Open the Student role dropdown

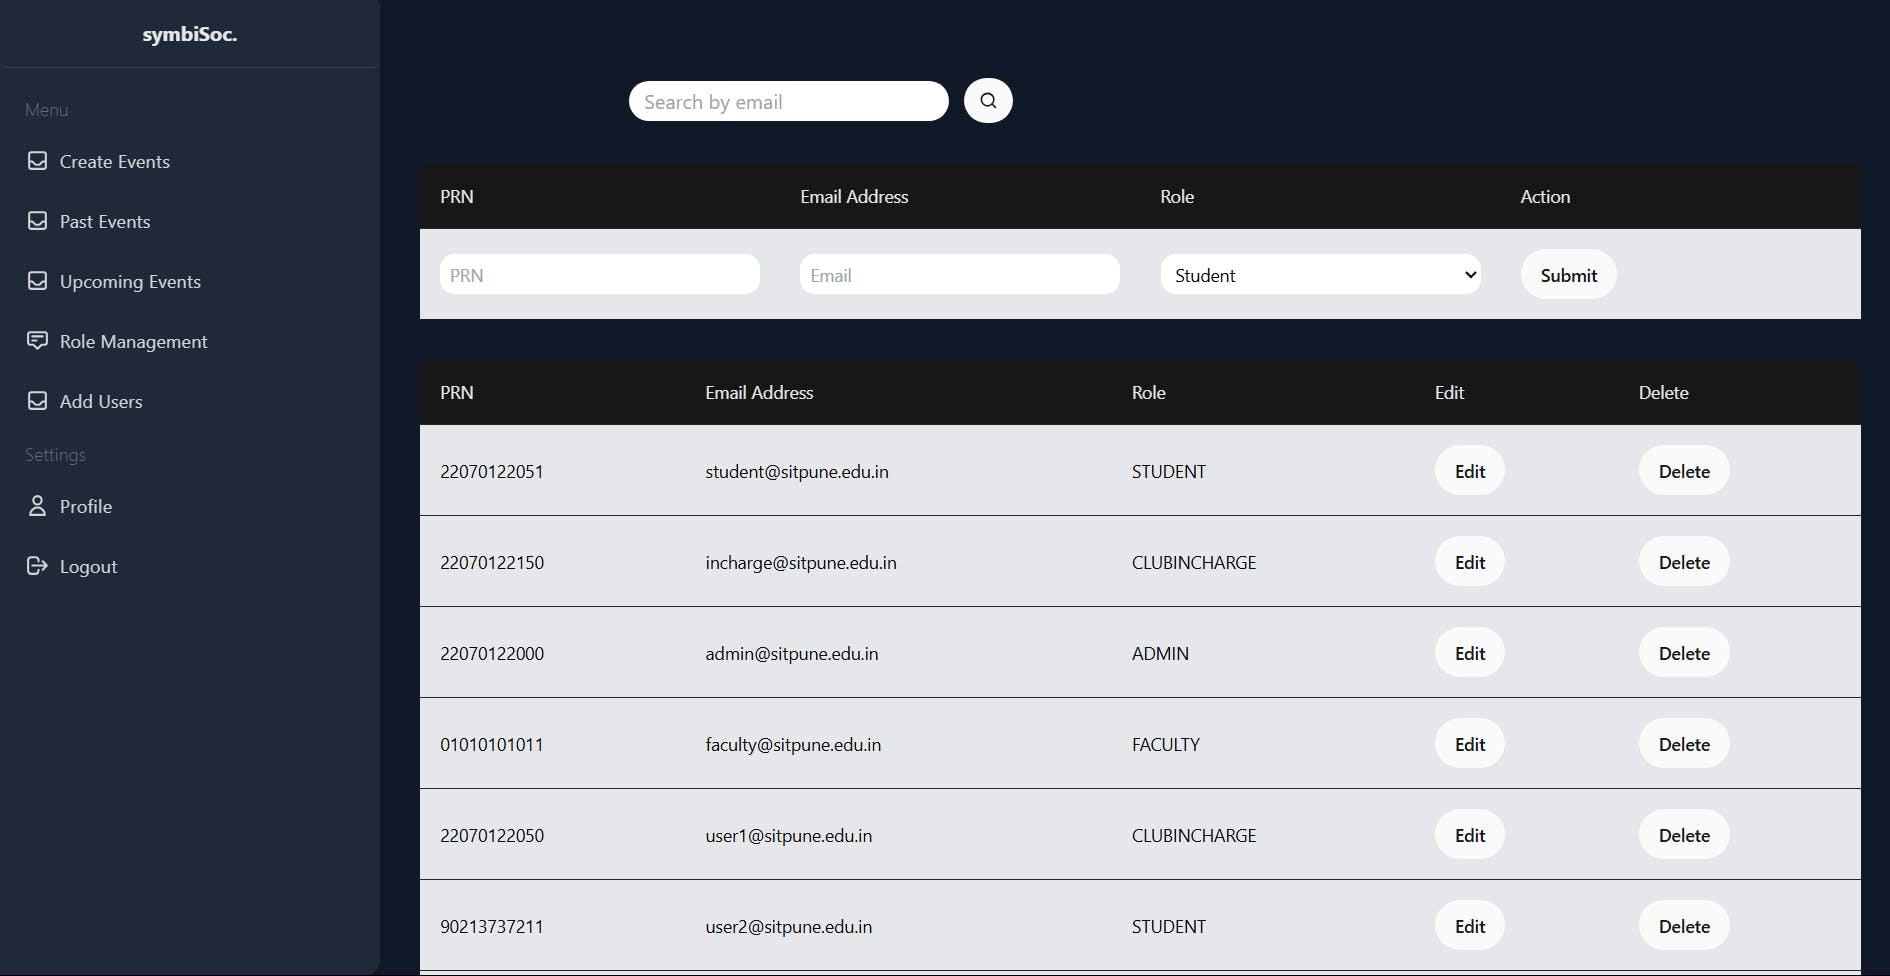(x=1320, y=274)
